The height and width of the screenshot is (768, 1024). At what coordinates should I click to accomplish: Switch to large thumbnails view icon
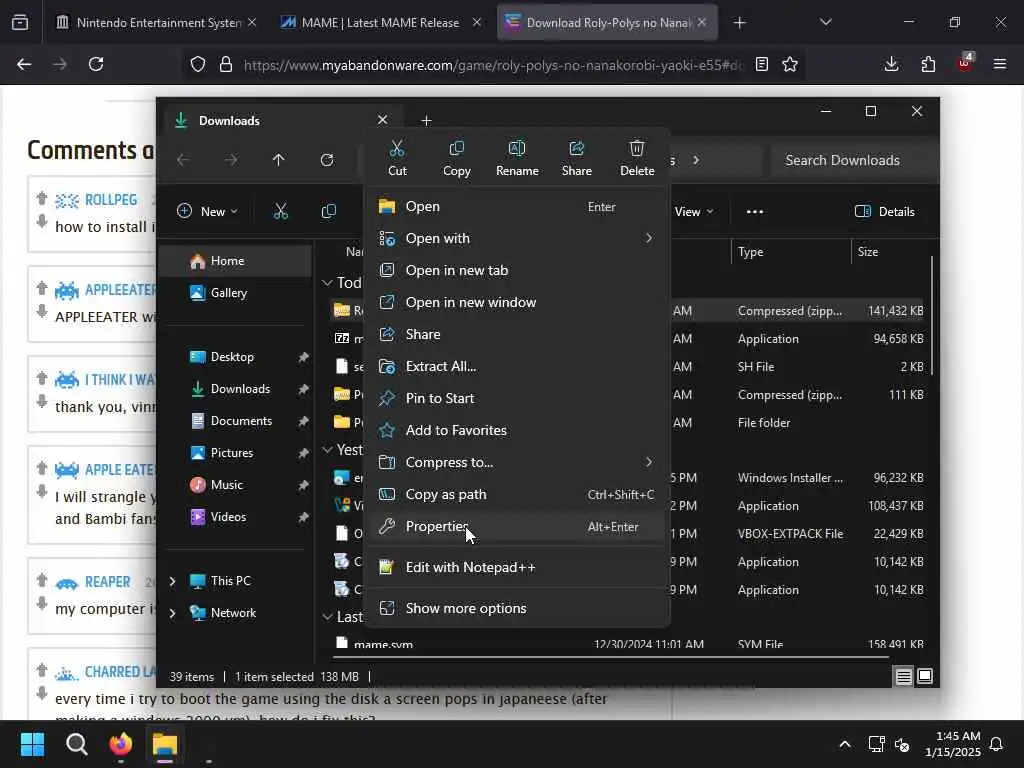click(925, 677)
